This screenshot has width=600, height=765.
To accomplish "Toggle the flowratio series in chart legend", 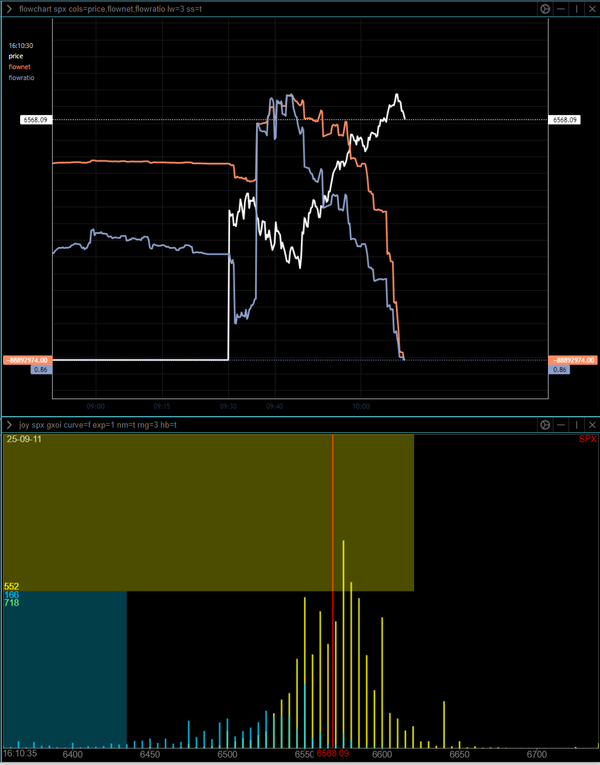I will click(22, 76).
